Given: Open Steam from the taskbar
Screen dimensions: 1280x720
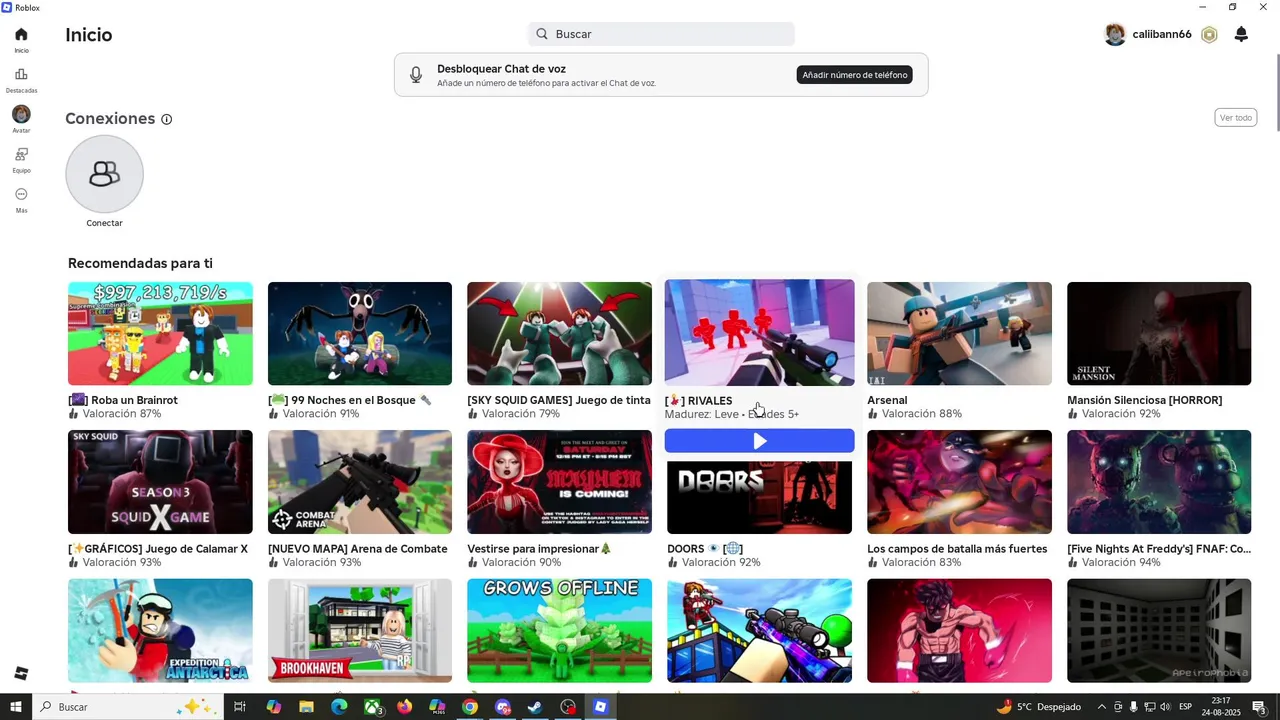Looking at the screenshot, I should point(535,707).
